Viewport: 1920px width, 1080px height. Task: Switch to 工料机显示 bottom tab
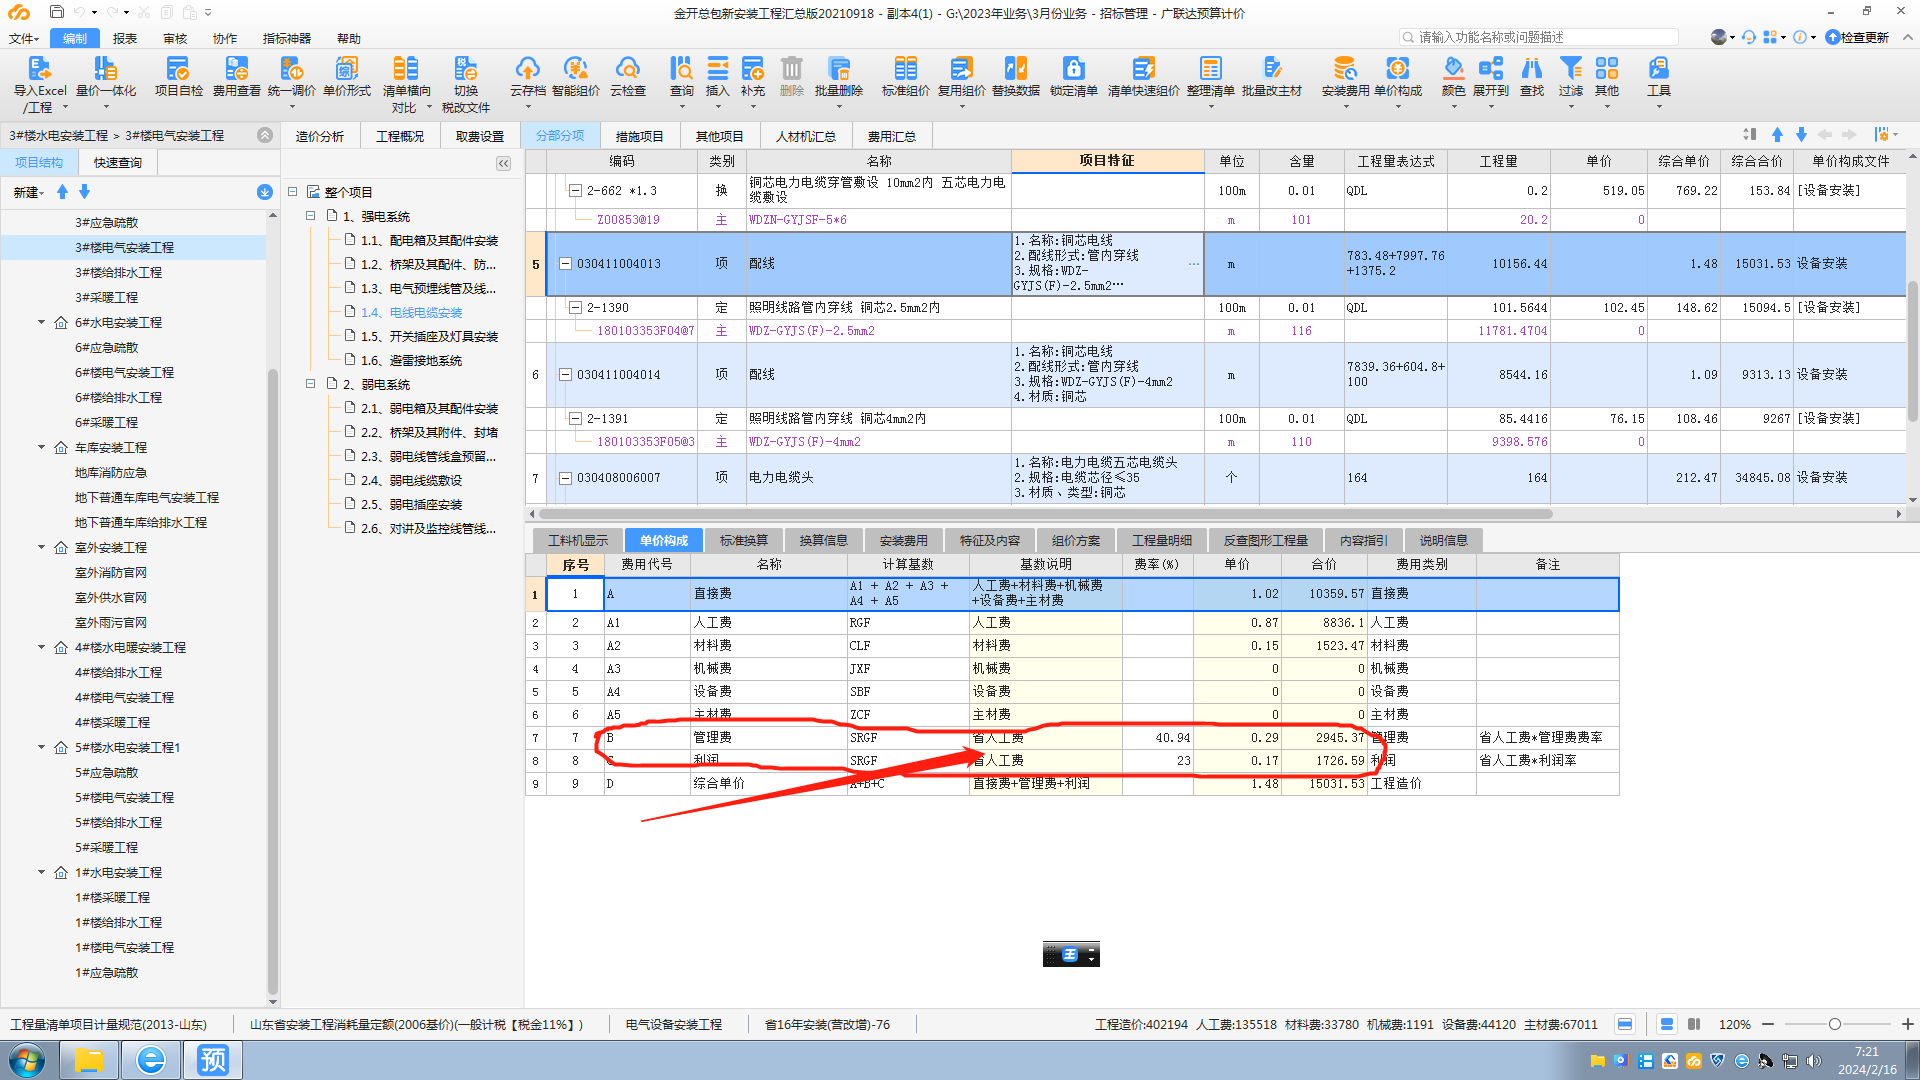click(x=578, y=540)
